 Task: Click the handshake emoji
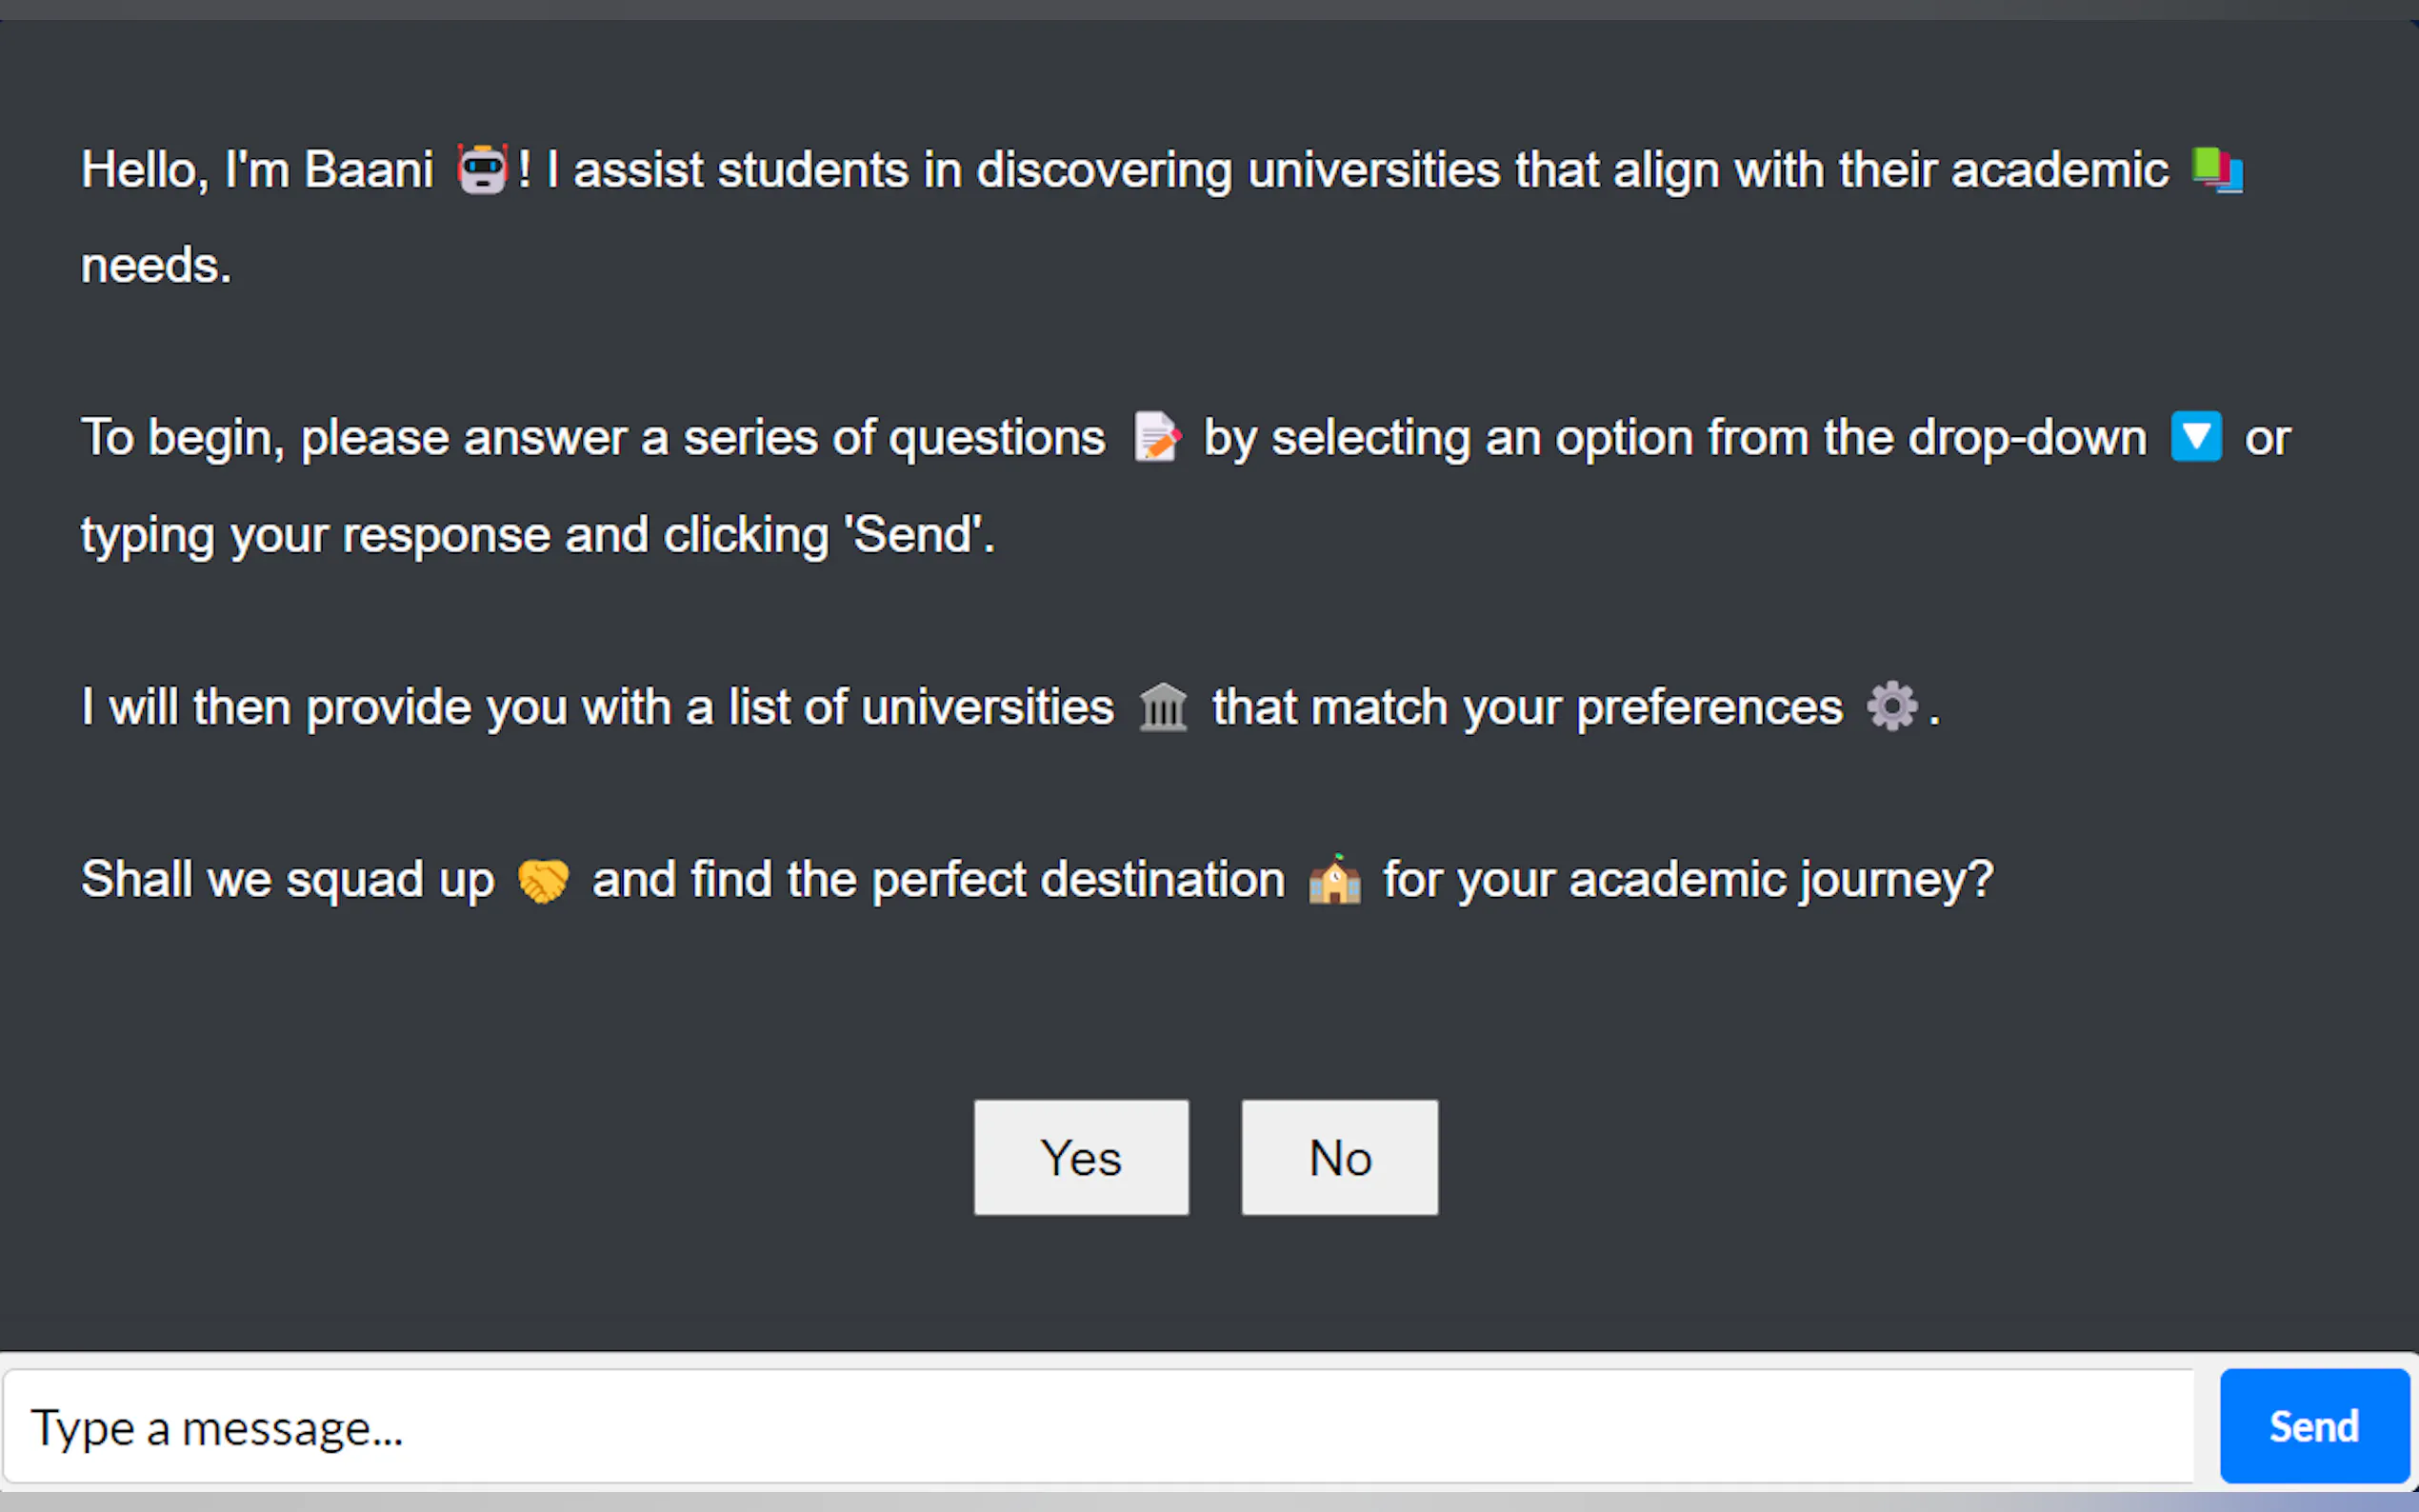pyautogui.click(x=543, y=880)
